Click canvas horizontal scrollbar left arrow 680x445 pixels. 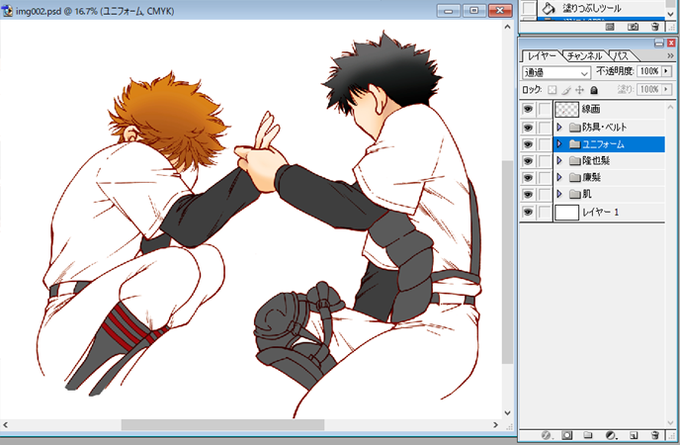(x=5, y=425)
